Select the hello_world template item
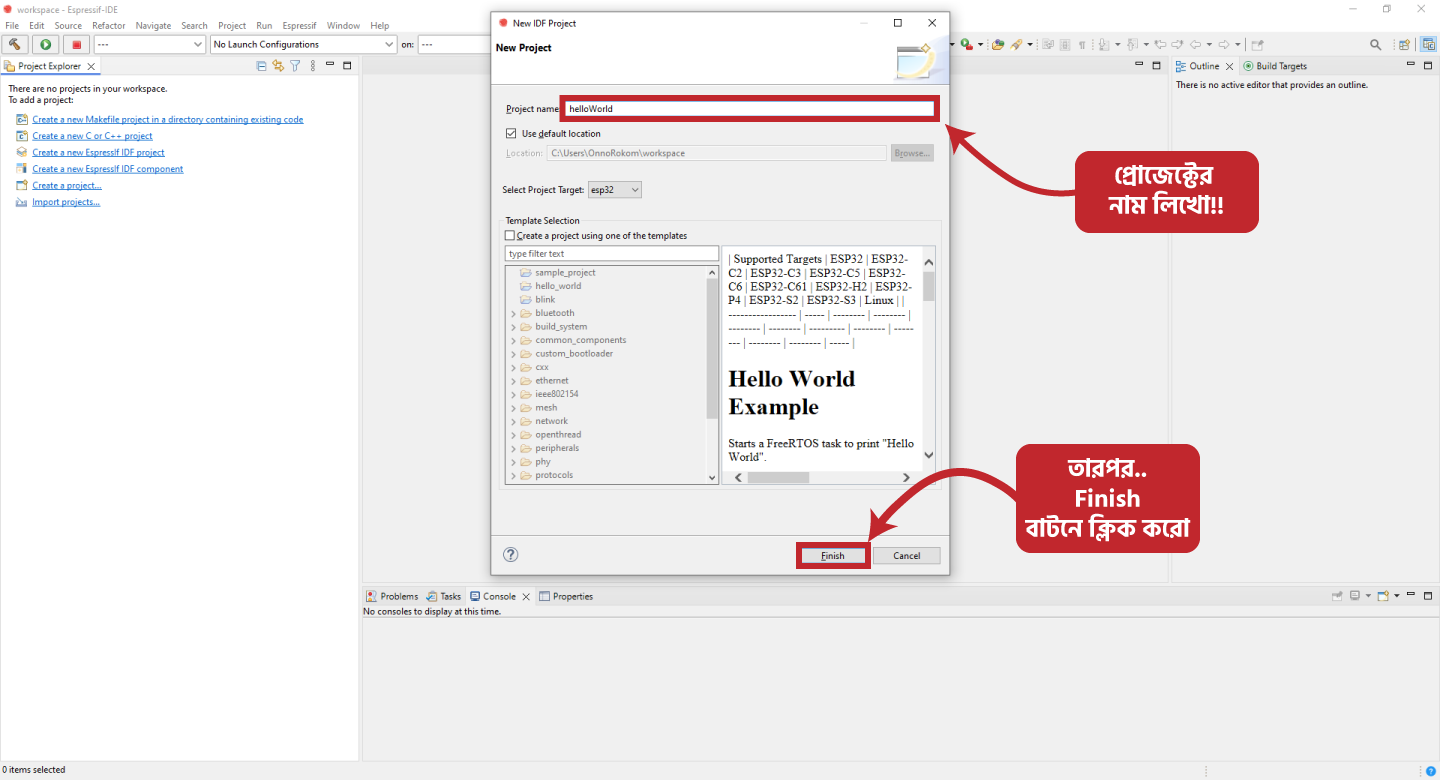 [558, 286]
